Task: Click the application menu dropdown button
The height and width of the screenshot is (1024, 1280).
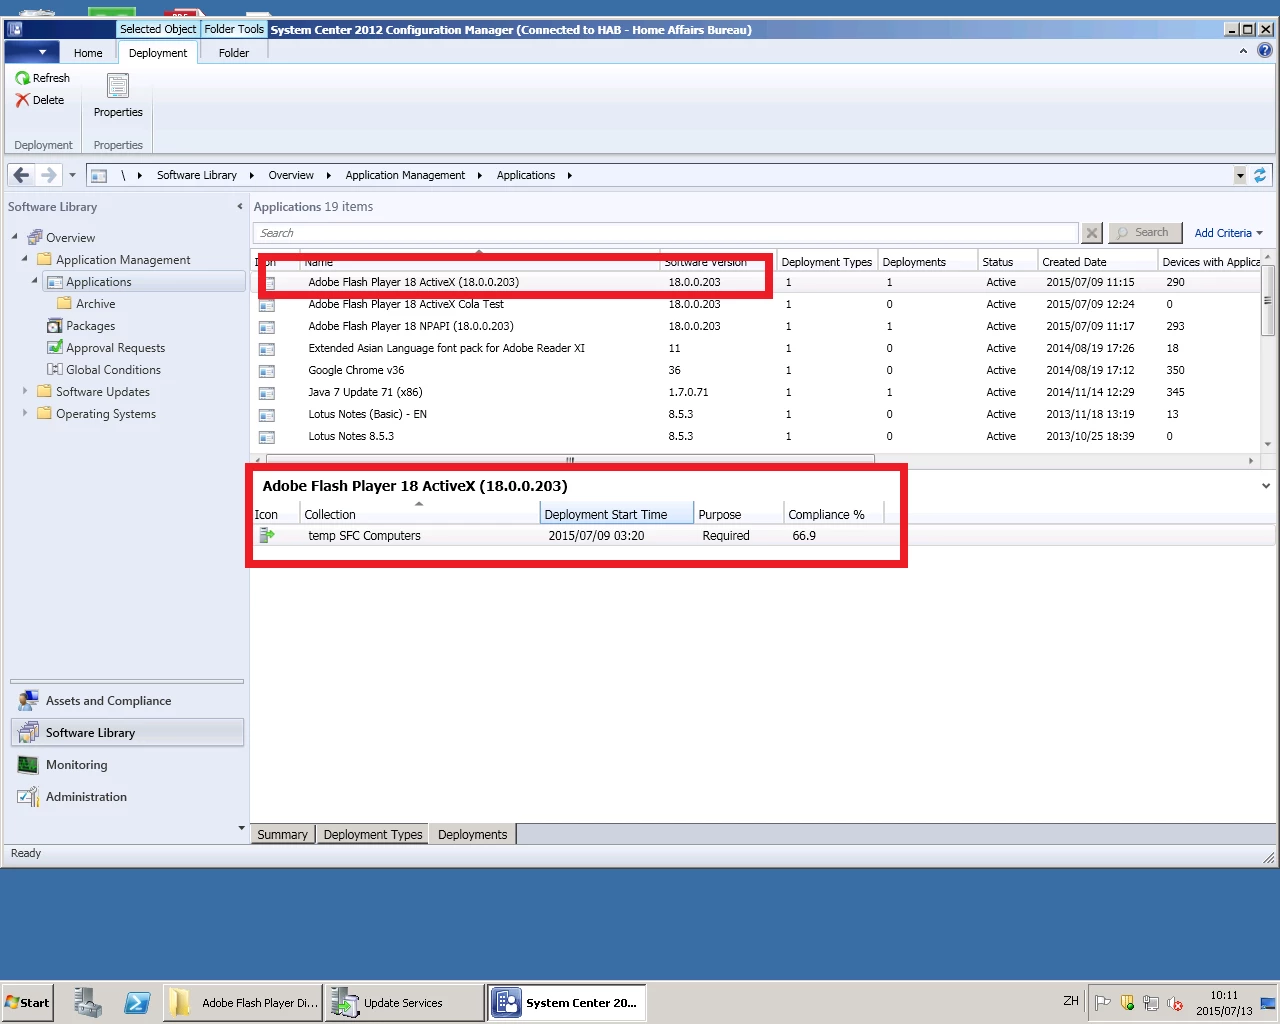Action: [32, 52]
